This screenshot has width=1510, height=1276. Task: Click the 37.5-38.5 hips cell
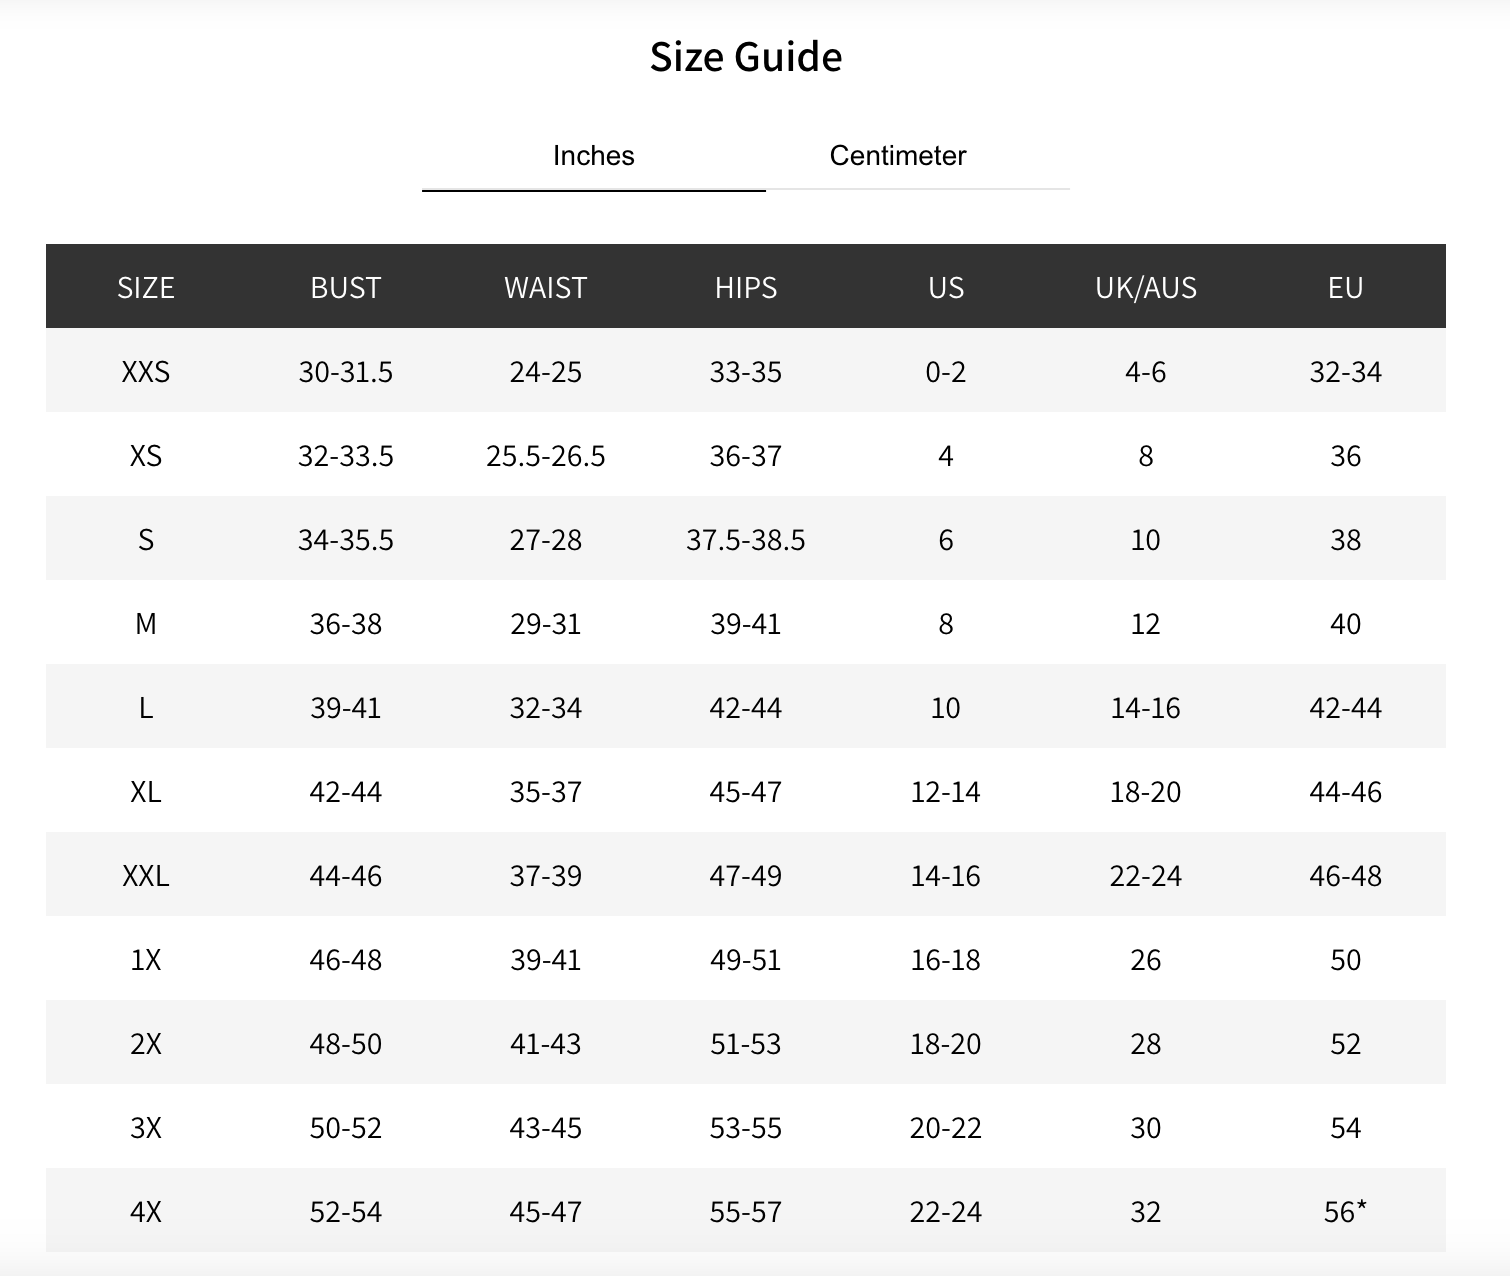click(746, 540)
